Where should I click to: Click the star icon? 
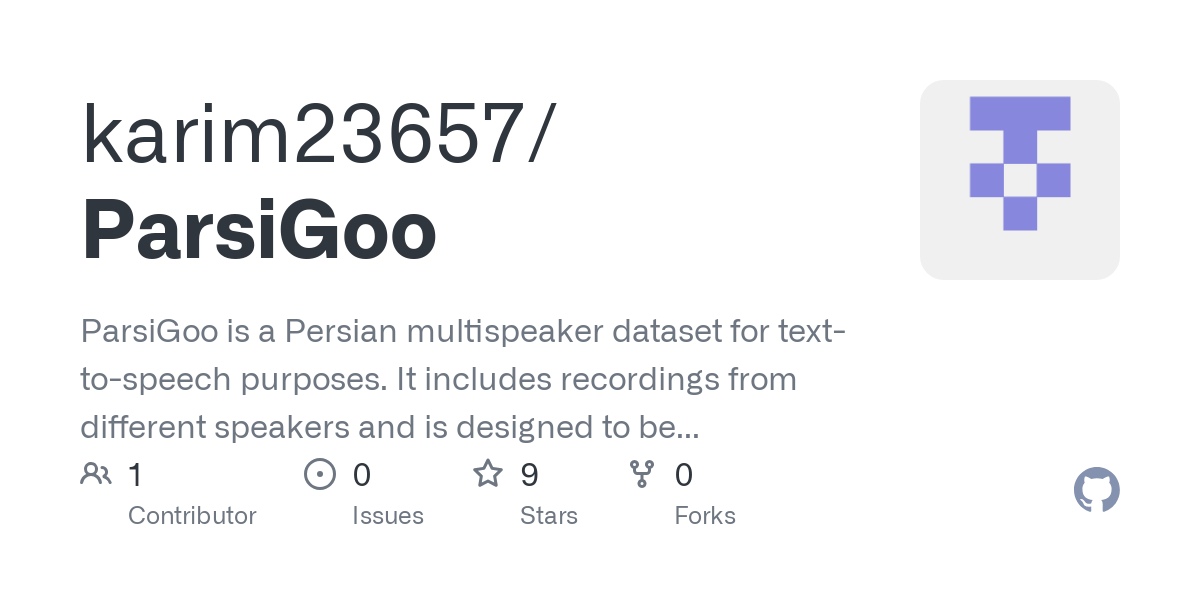(488, 473)
